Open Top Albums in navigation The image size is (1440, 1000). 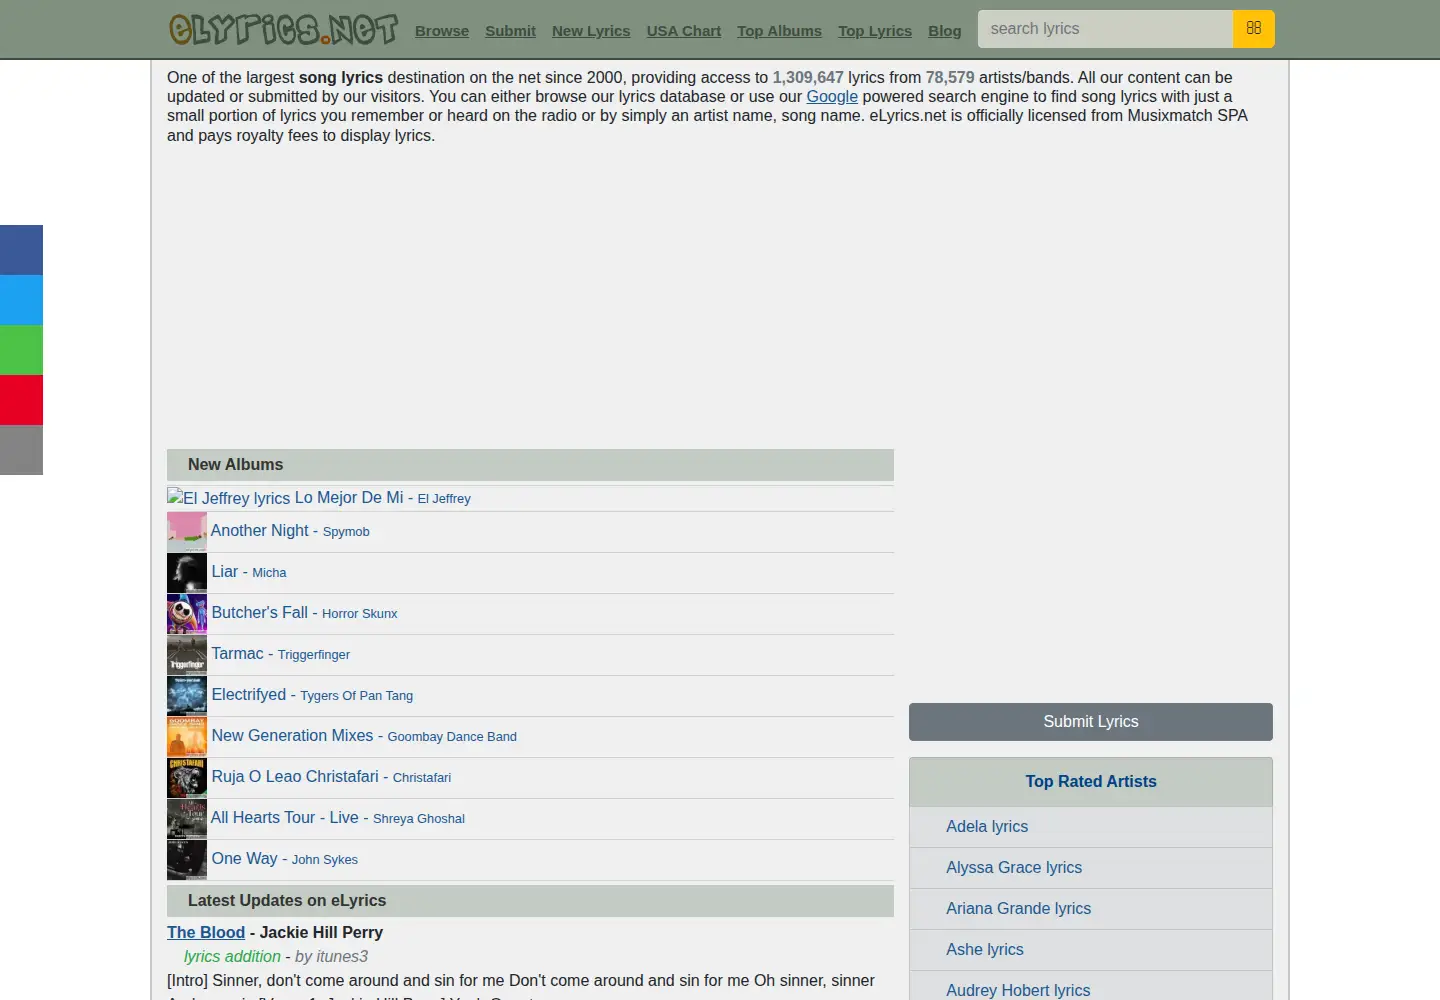[x=779, y=31]
